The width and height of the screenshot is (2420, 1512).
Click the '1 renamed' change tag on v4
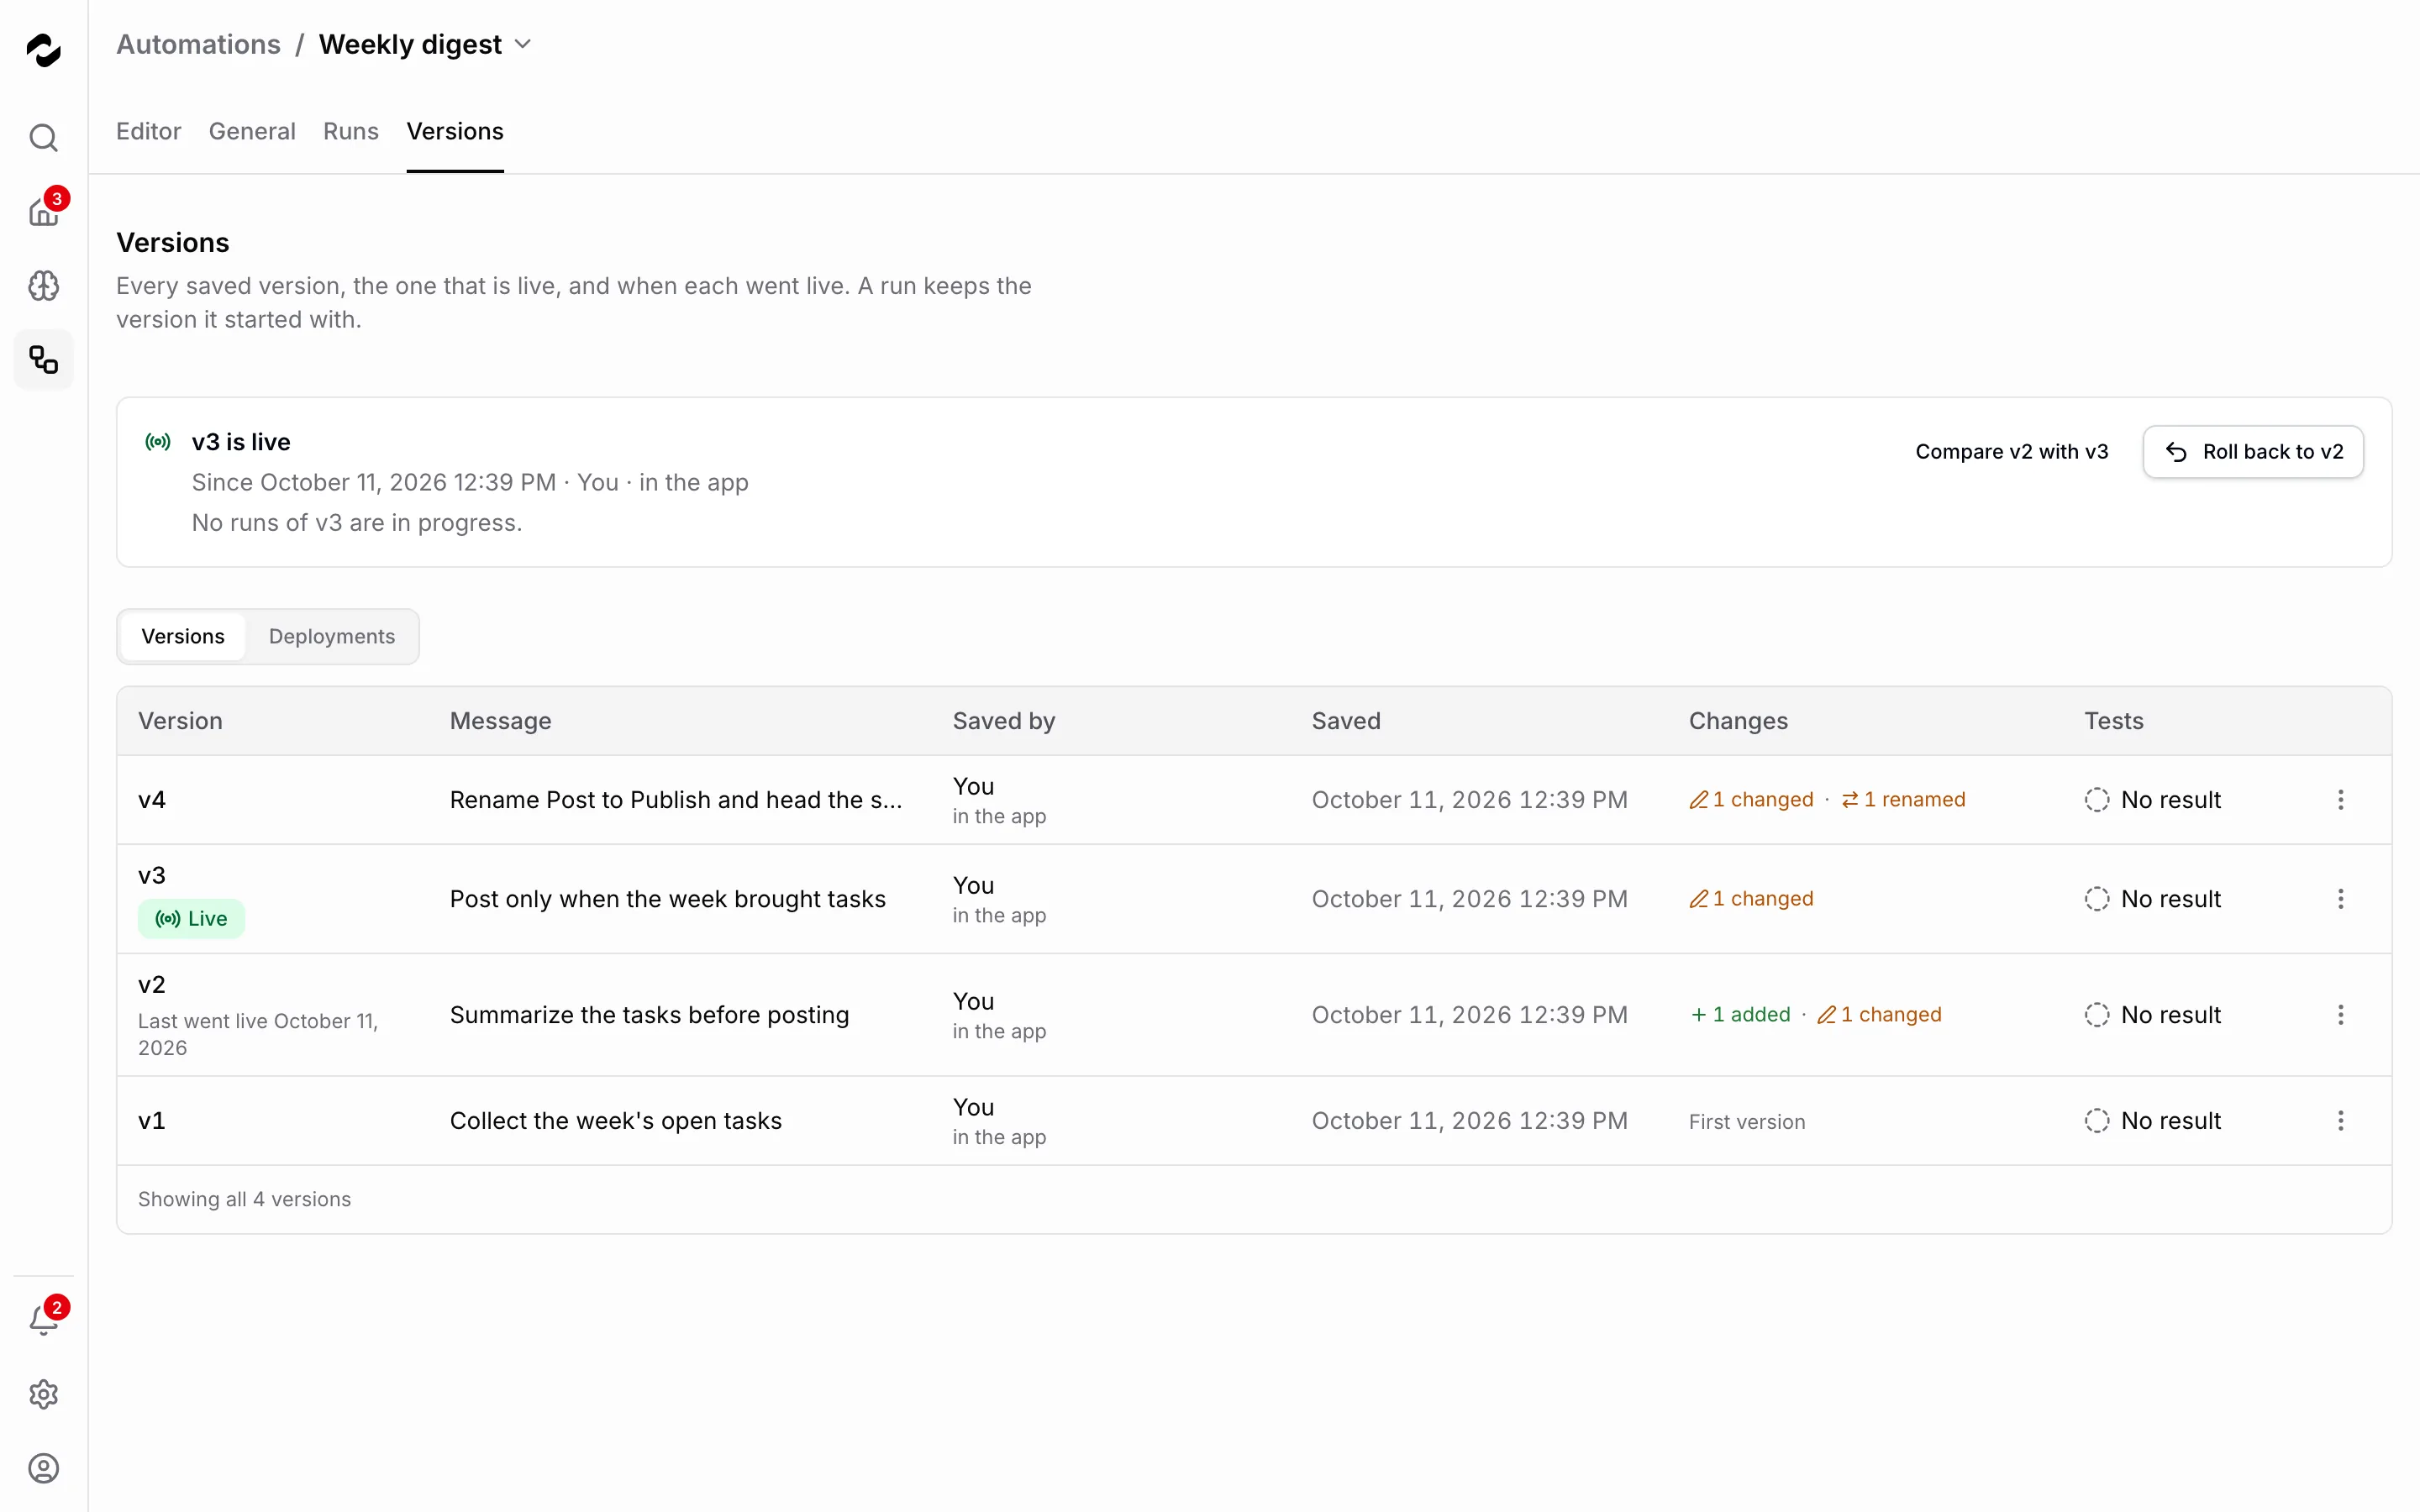point(1903,800)
